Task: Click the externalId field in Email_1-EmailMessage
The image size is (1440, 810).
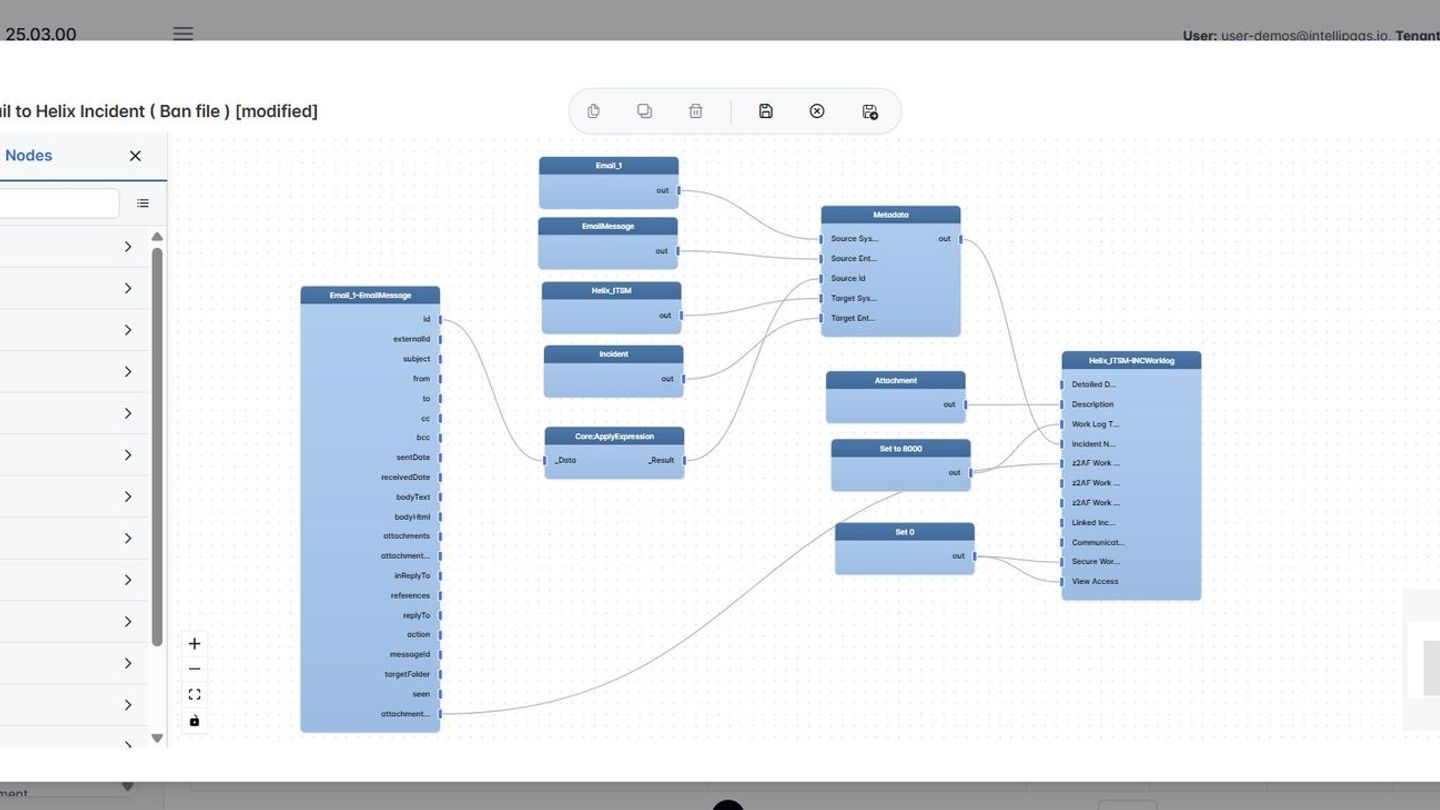Action: pyautogui.click(x=412, y=339)
